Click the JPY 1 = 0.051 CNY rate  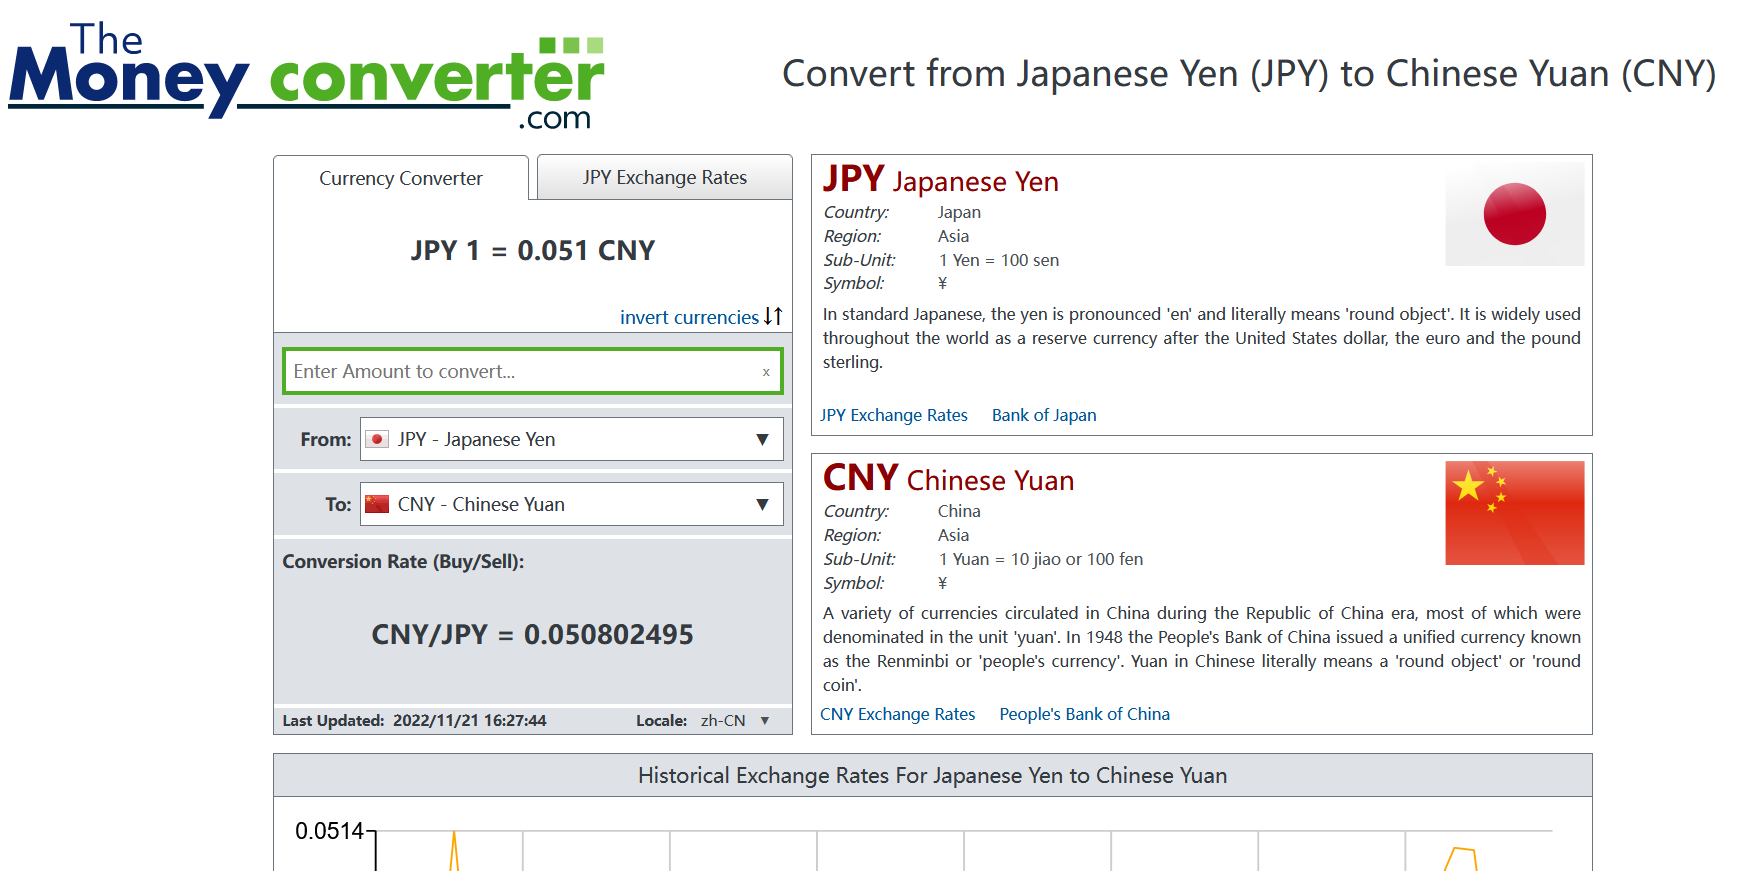pos(533,250)
